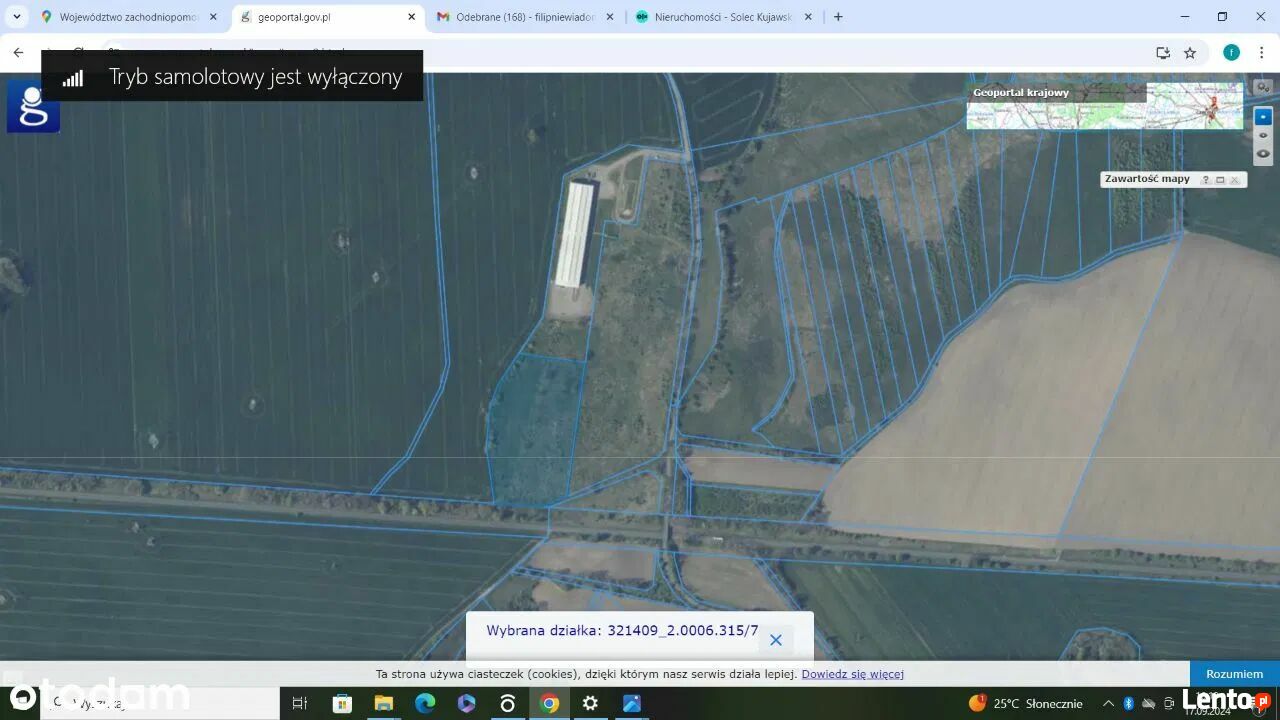This screenshot has height=720, width=1280.
Task: Open a new browser tab
Action: pyautogui.click(x=838, y=17)
